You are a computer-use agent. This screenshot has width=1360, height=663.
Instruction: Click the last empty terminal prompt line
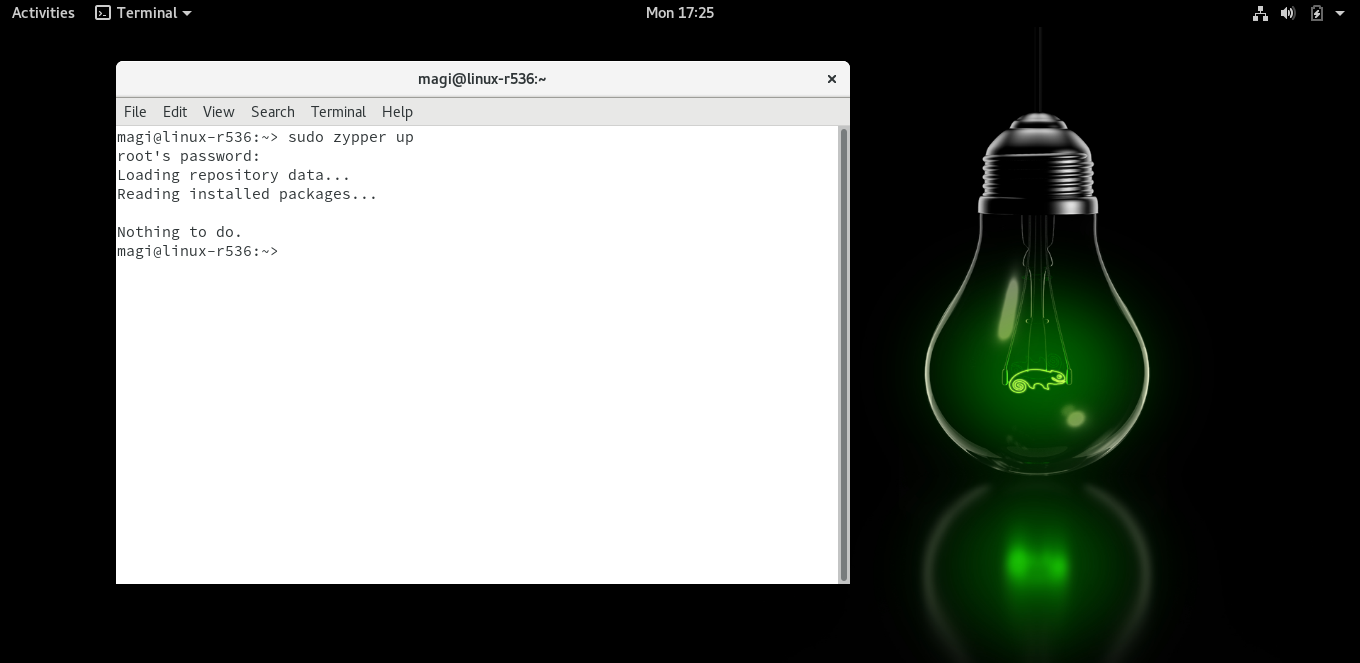click(198, 251)
